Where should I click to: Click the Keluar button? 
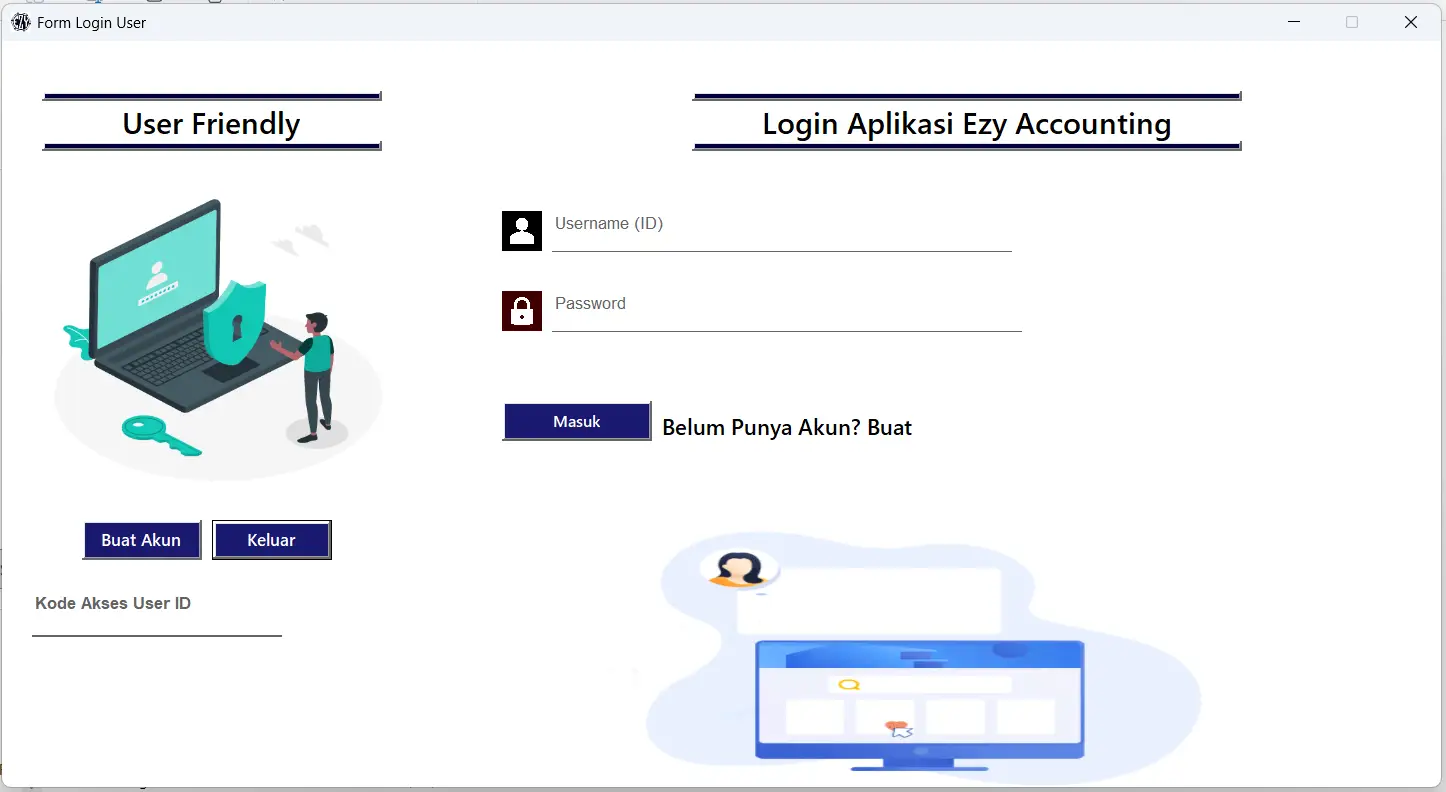272,540
